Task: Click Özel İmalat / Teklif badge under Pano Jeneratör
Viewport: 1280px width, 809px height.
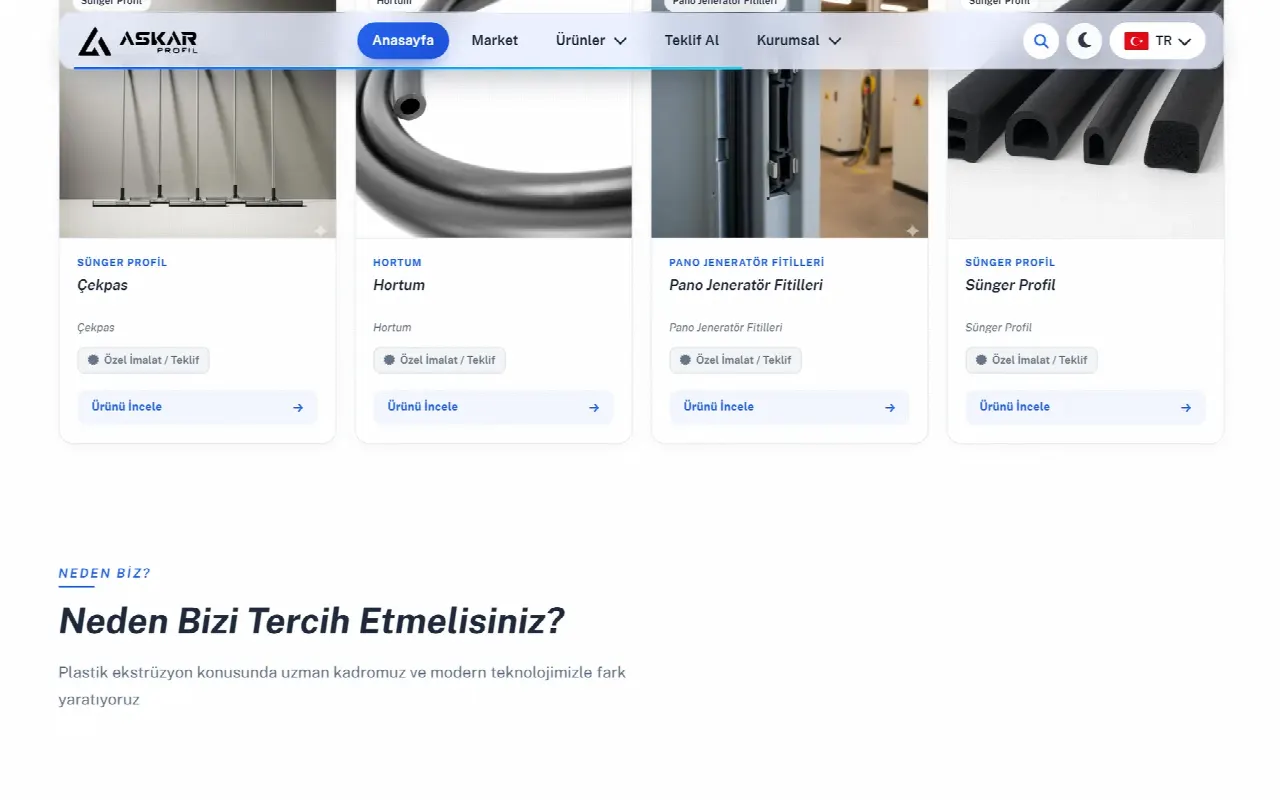Action: pos(735,360)
